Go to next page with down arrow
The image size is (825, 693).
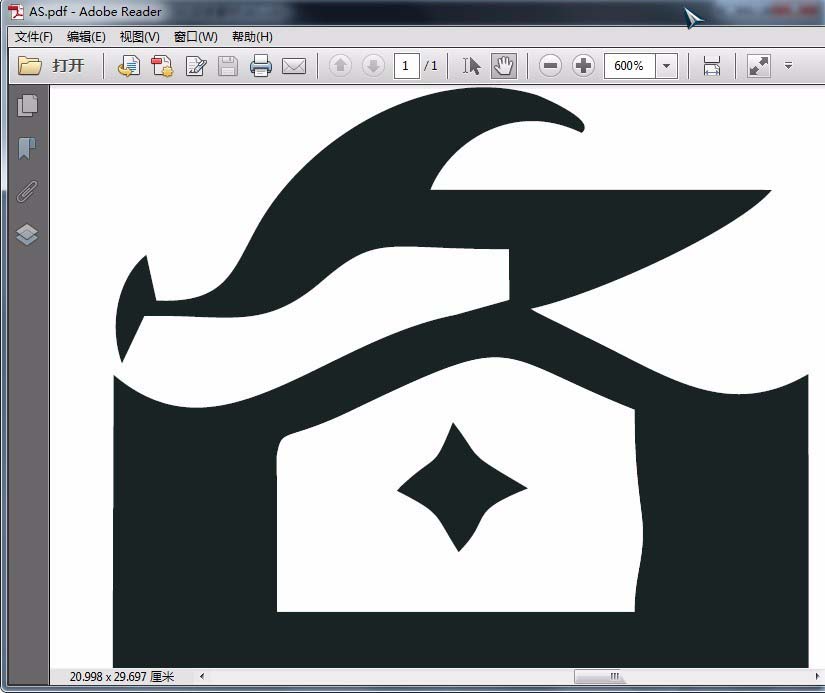[x=373, y=66]
